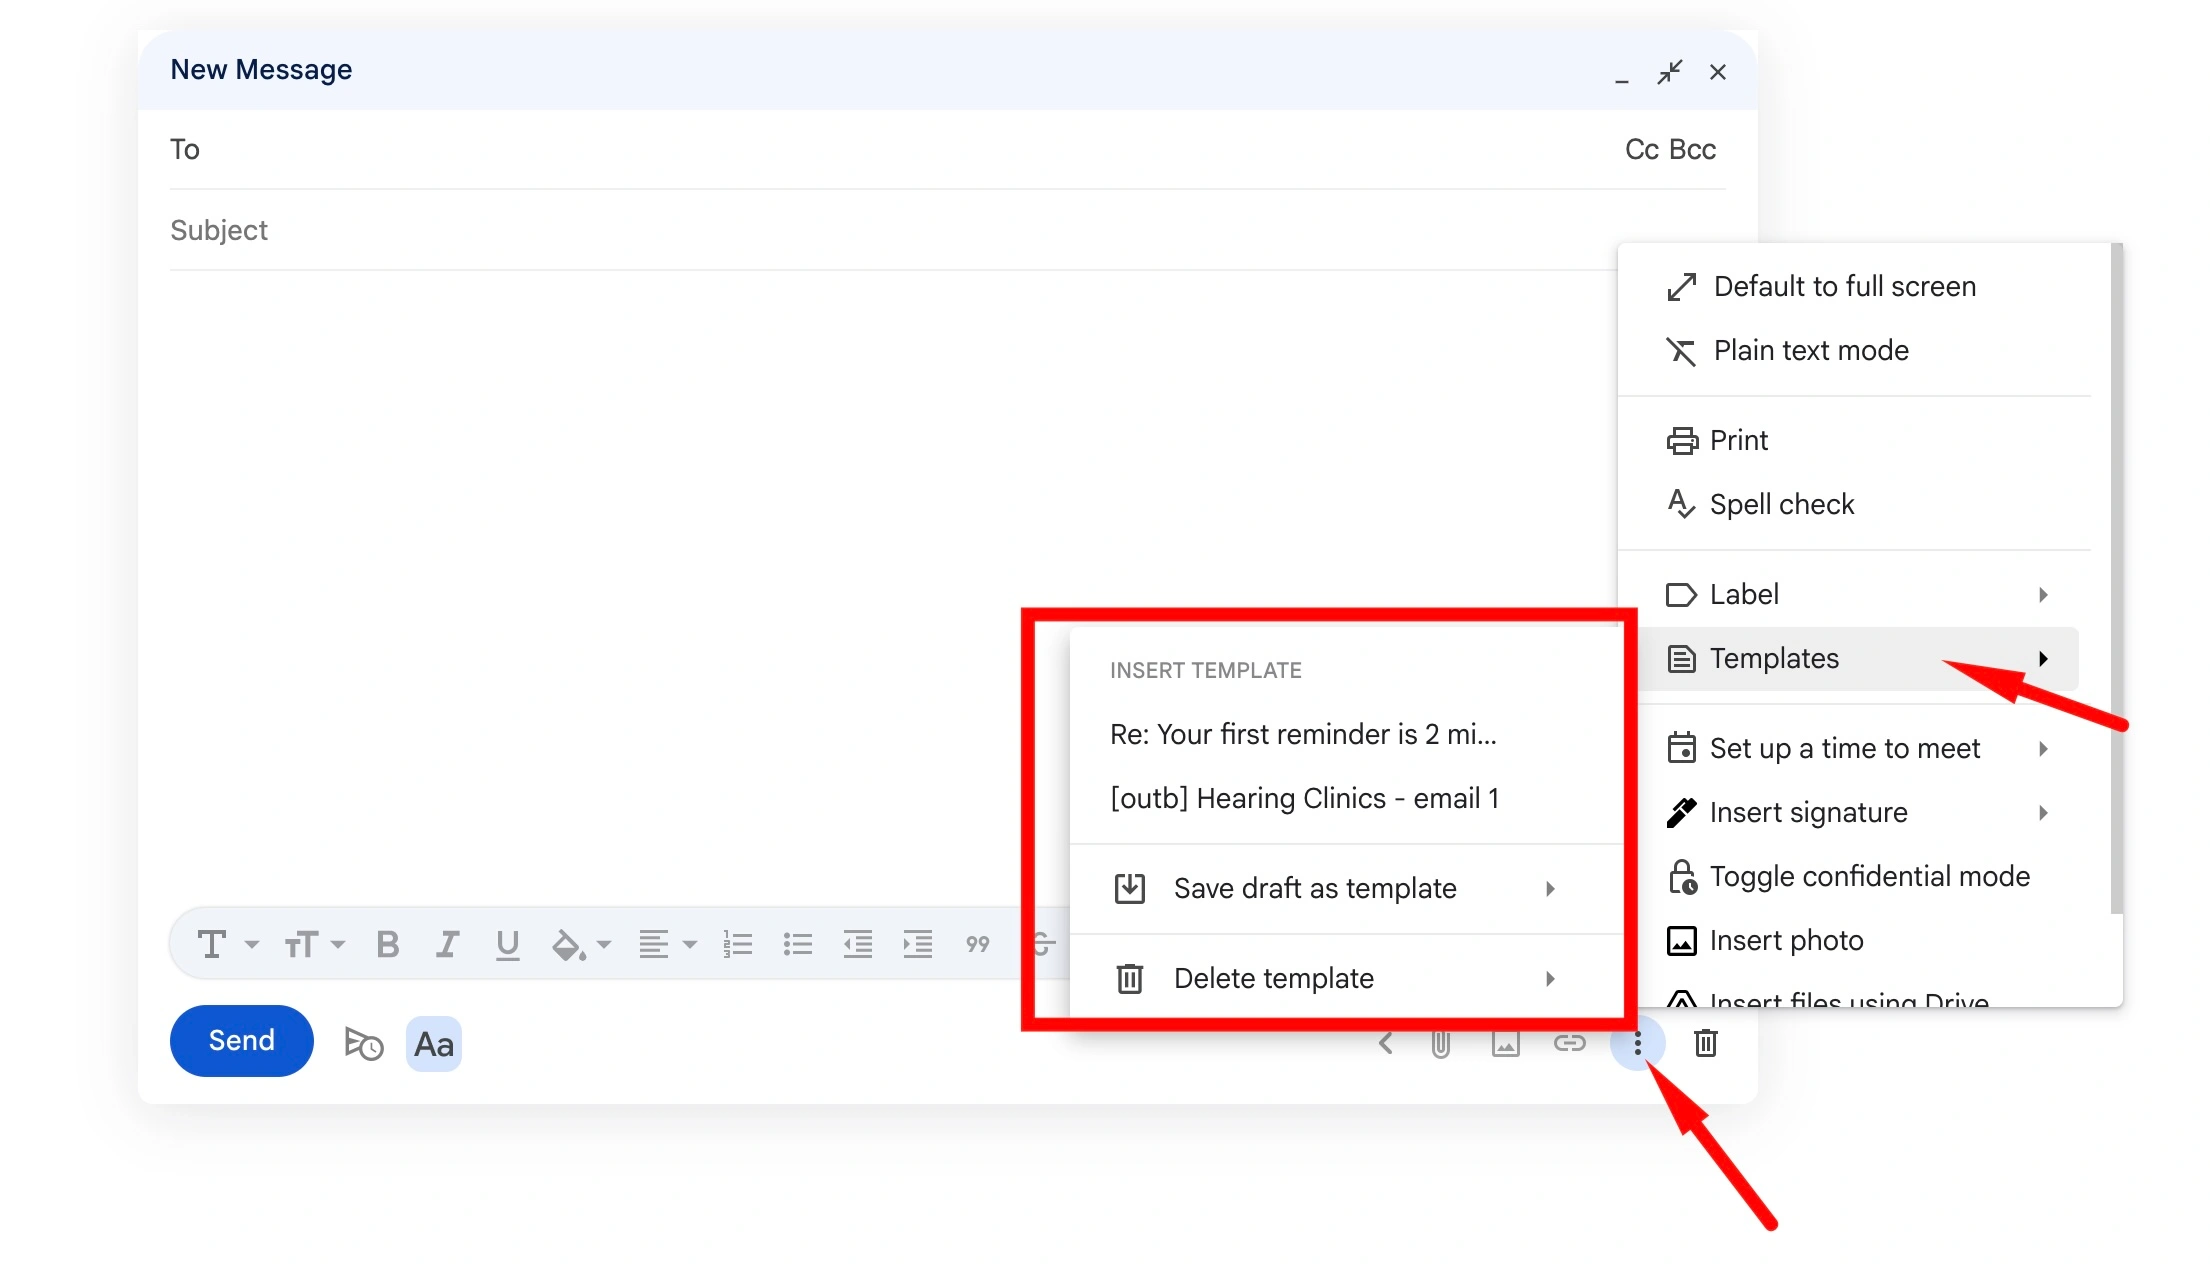
Task: Insert Hearing Clinics email 1 template
Action: (1345, 798)
